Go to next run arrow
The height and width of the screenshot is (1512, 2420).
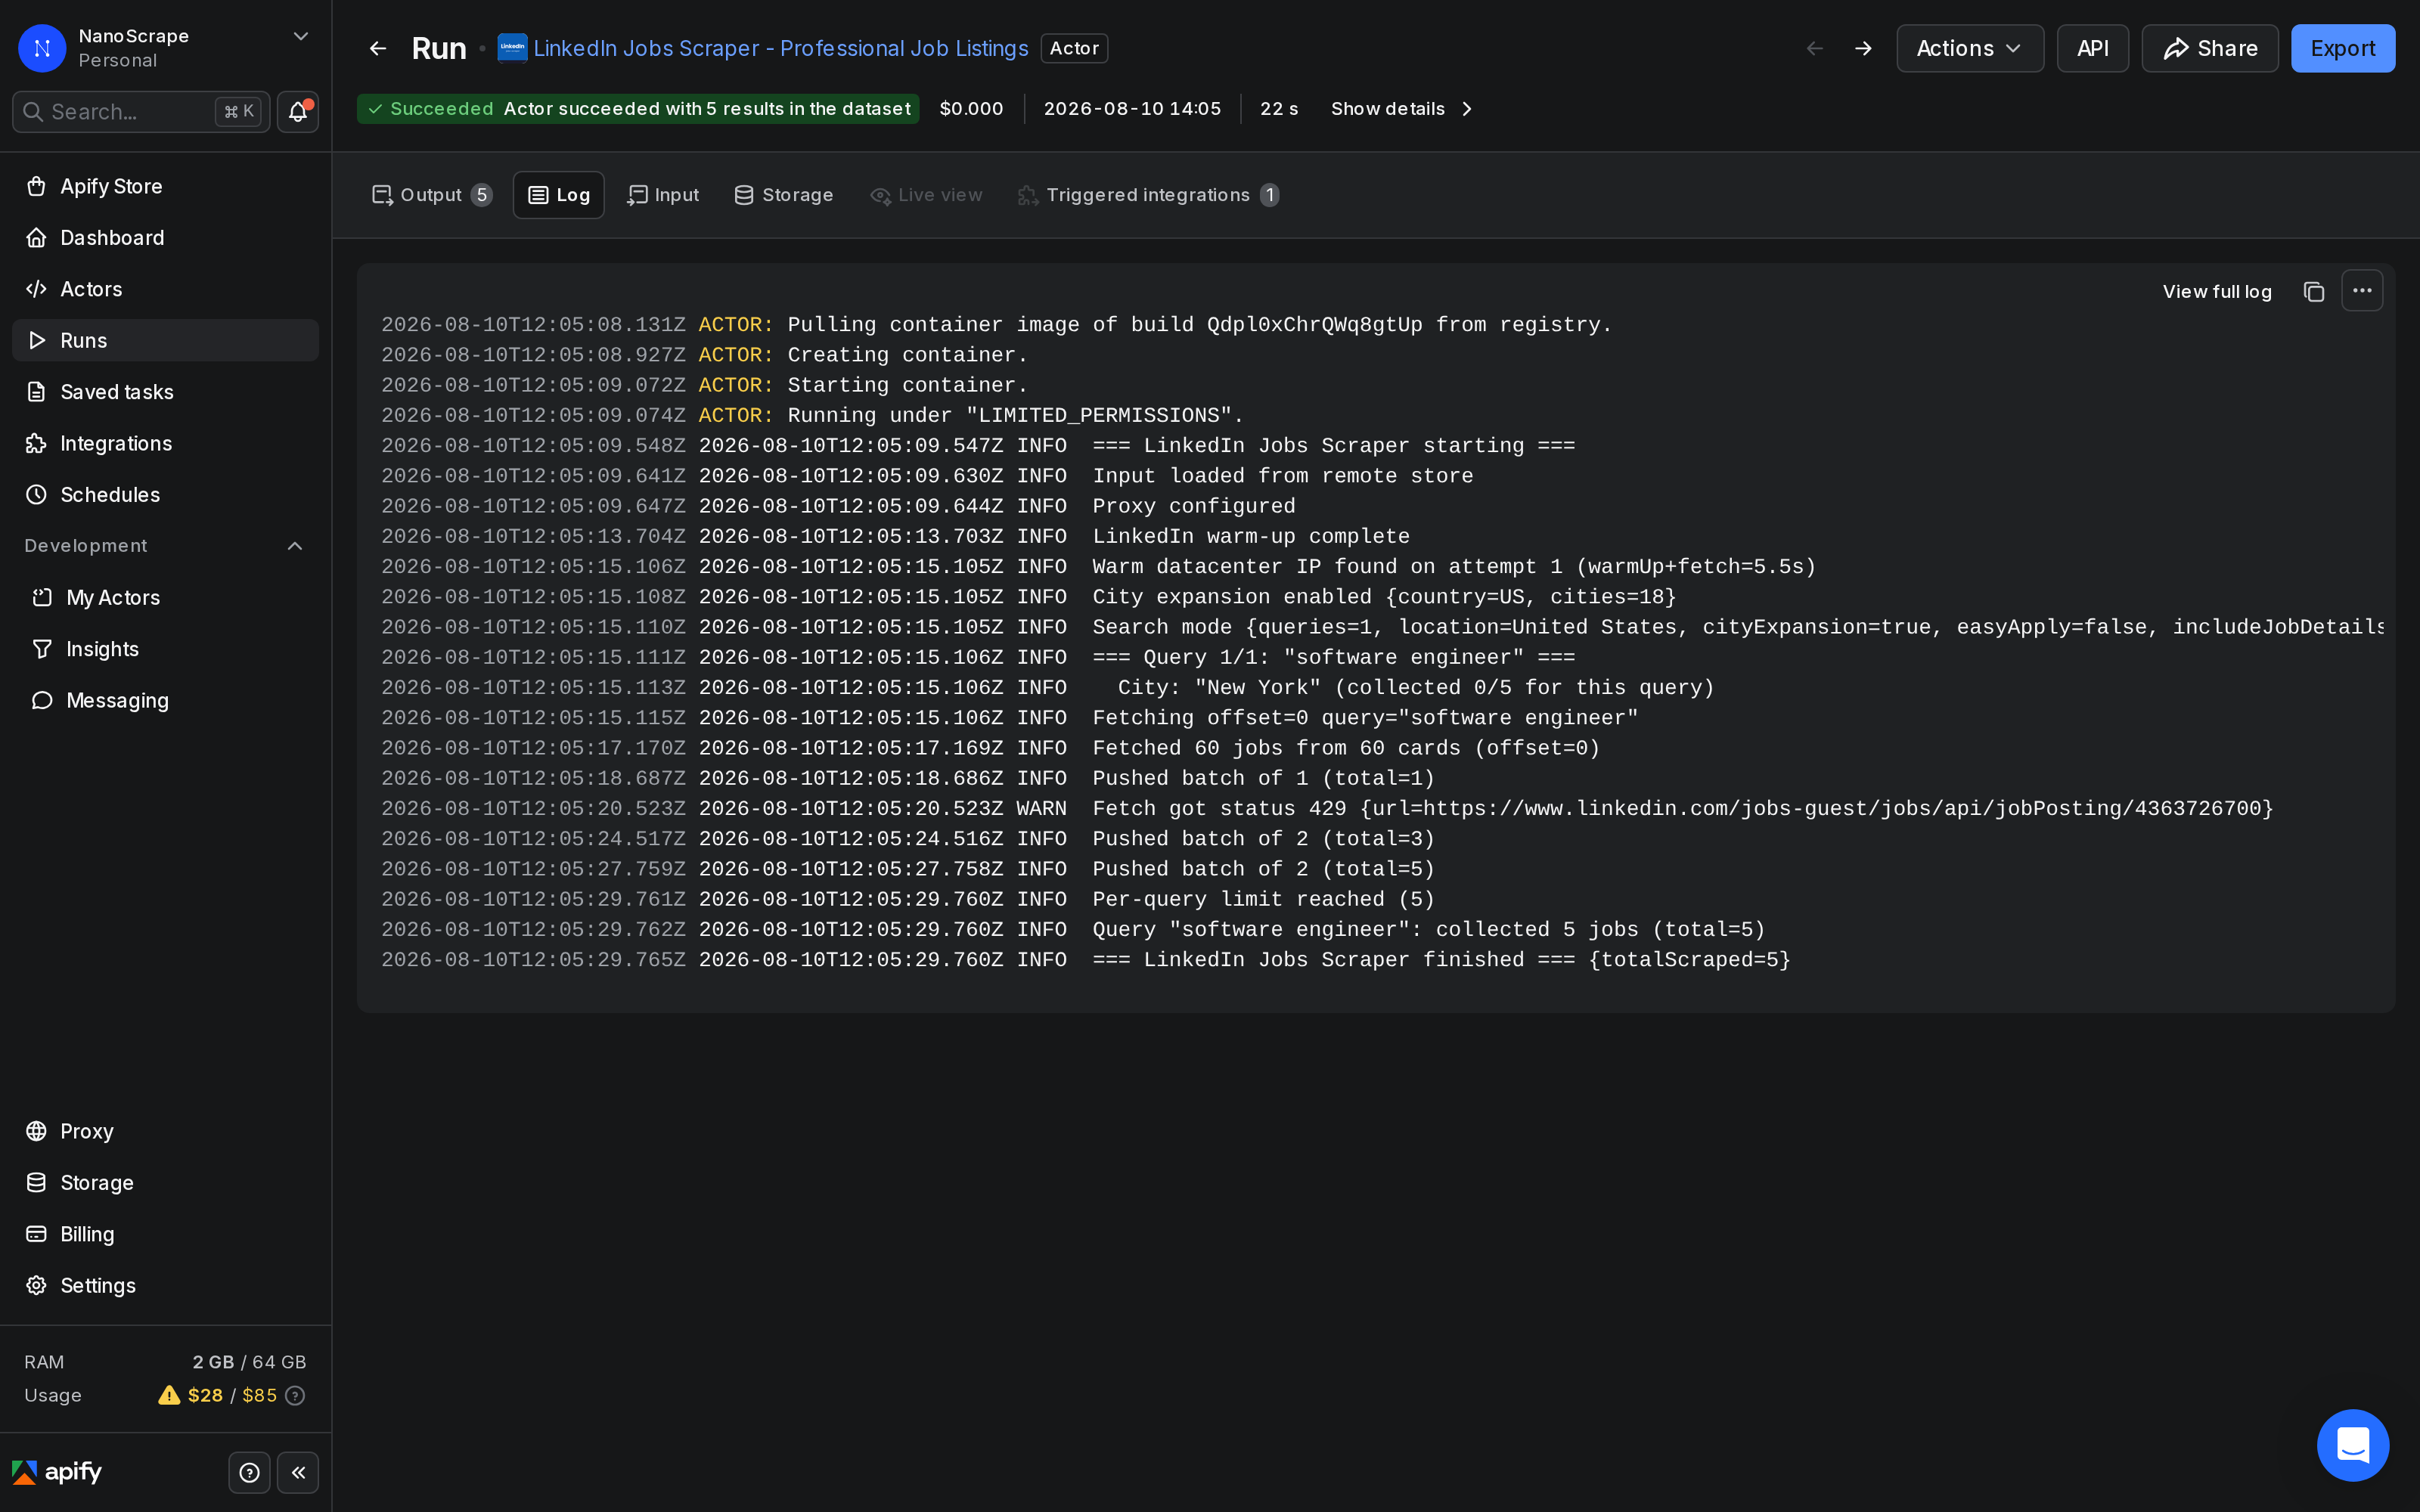coord(1863,48)
